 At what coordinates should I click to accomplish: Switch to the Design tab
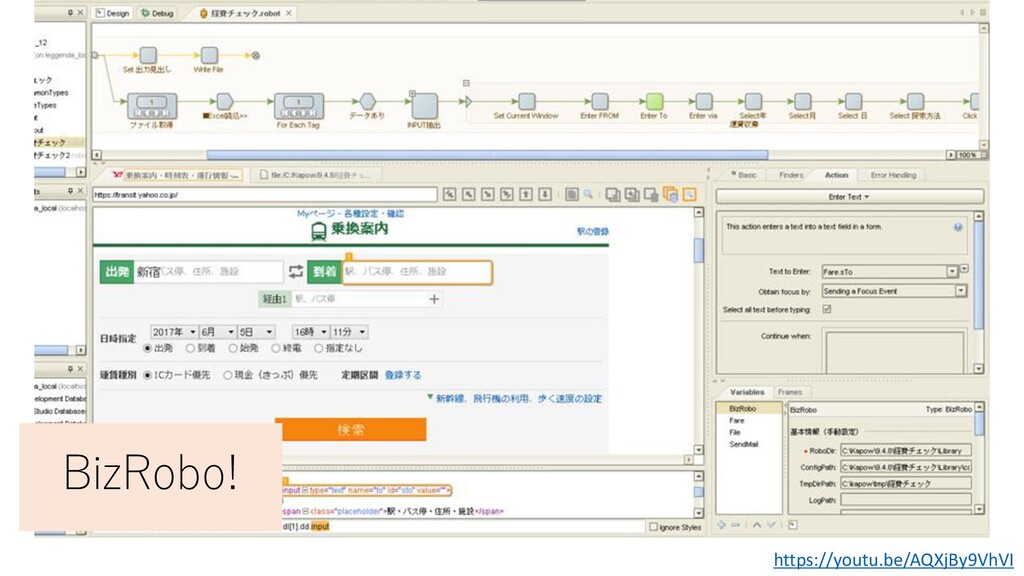pyautogui.click(x=113, y=13)
